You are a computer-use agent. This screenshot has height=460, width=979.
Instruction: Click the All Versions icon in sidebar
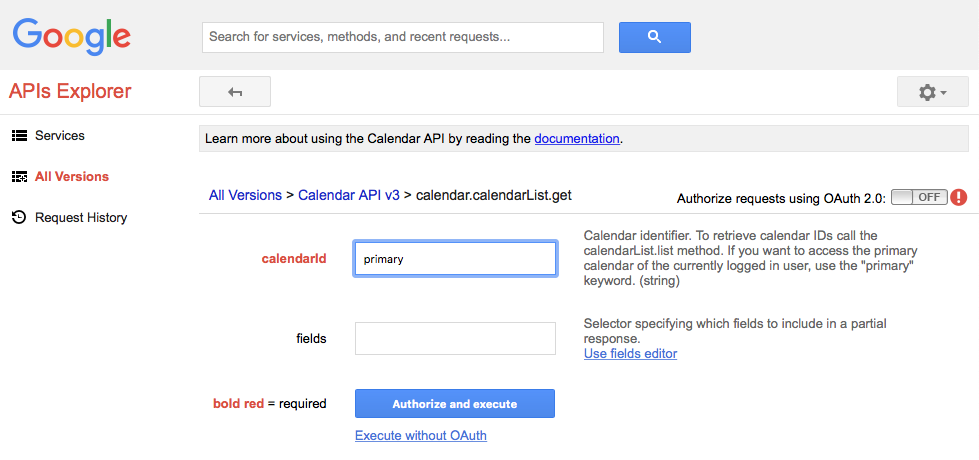(18, 177)
